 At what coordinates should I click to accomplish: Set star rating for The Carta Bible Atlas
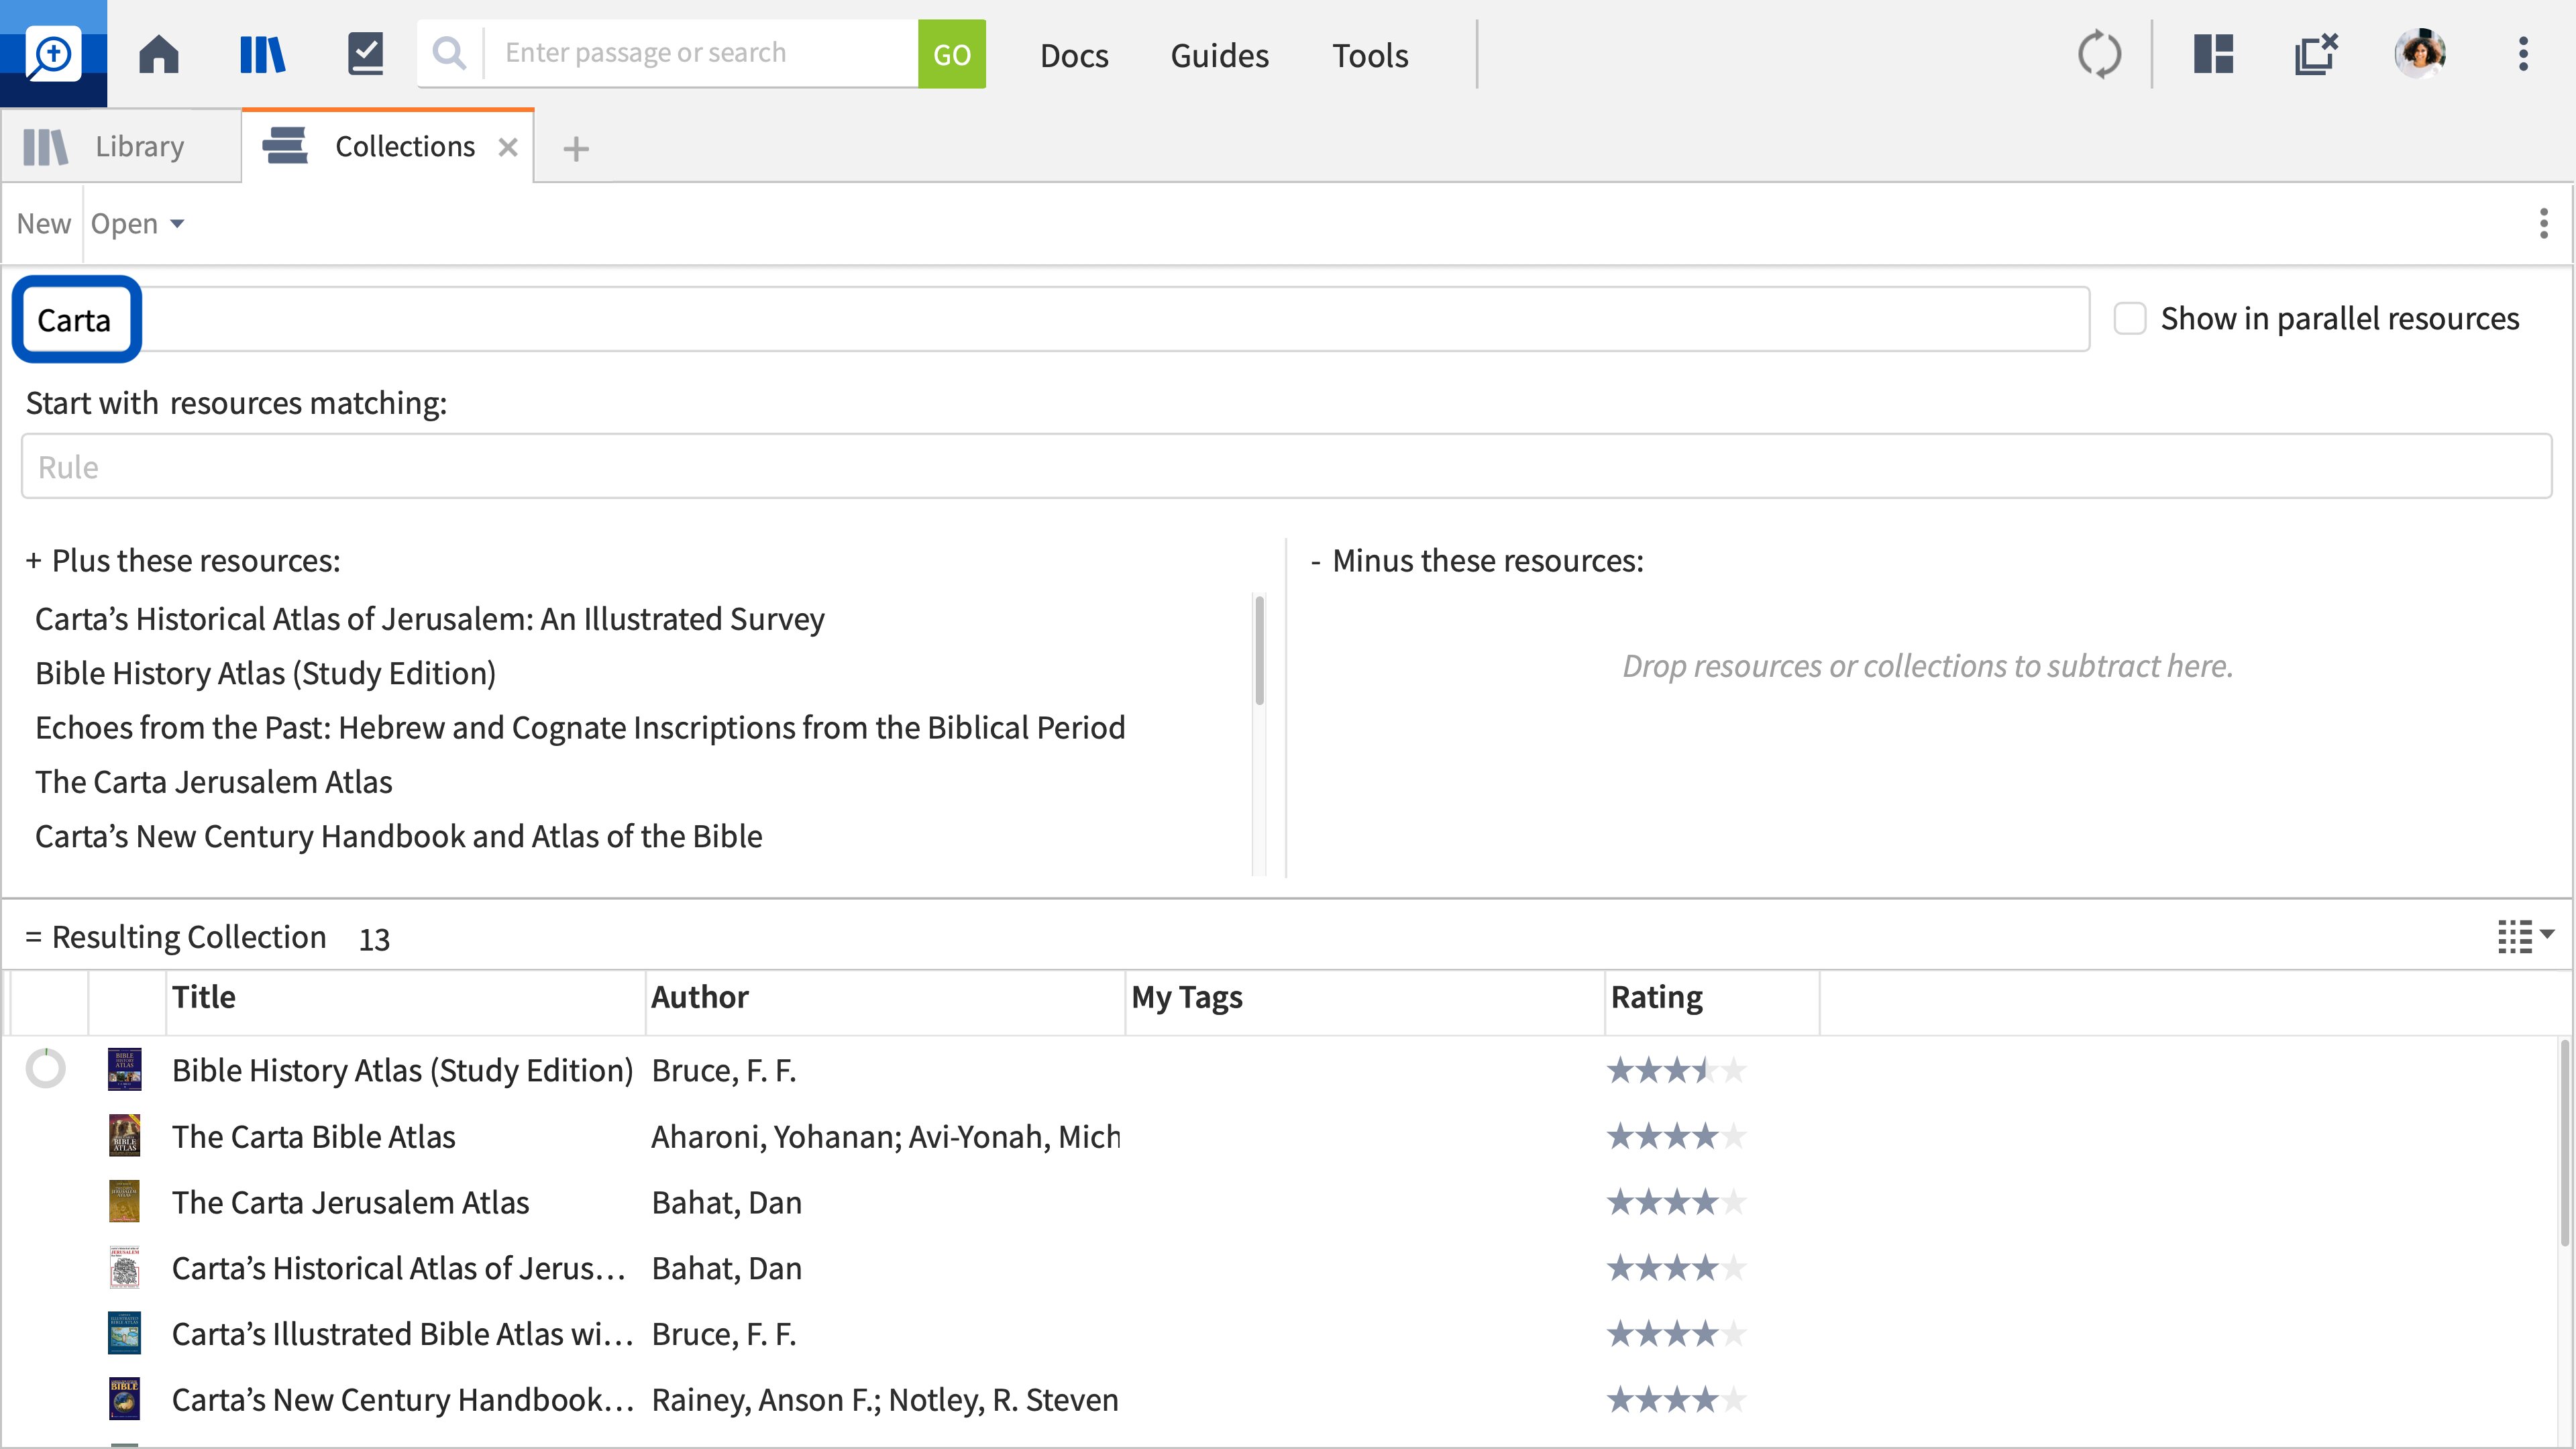click(x=1676, y=1136)
